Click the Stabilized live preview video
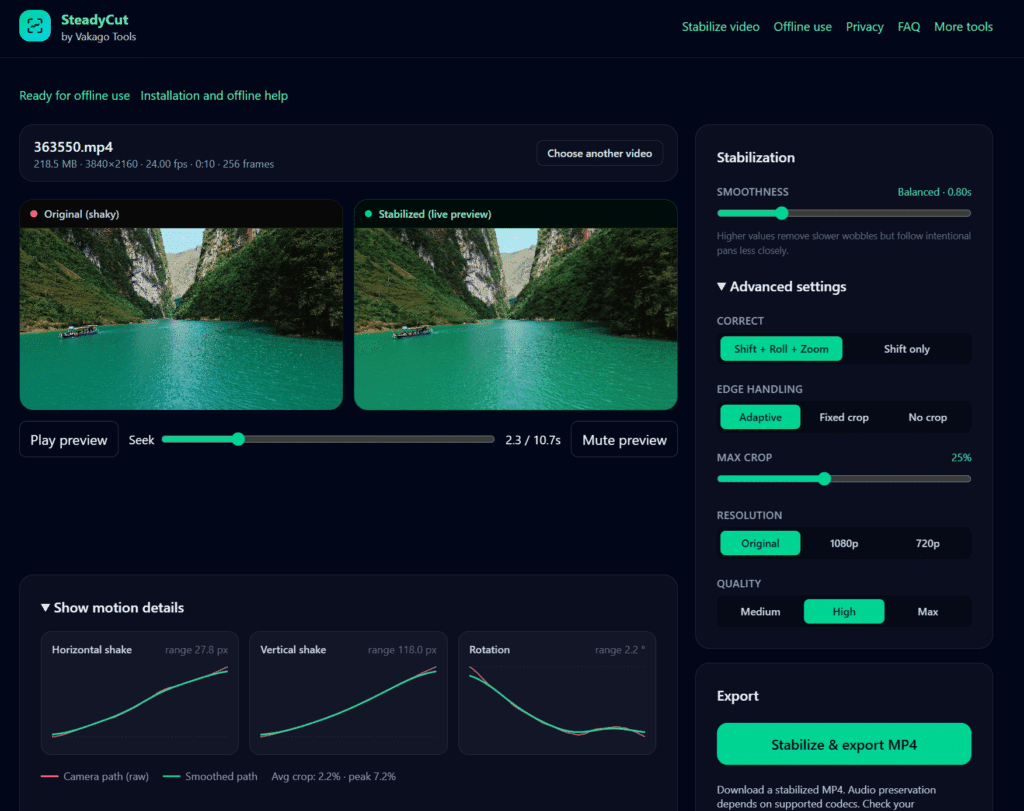 click(515, 319)
